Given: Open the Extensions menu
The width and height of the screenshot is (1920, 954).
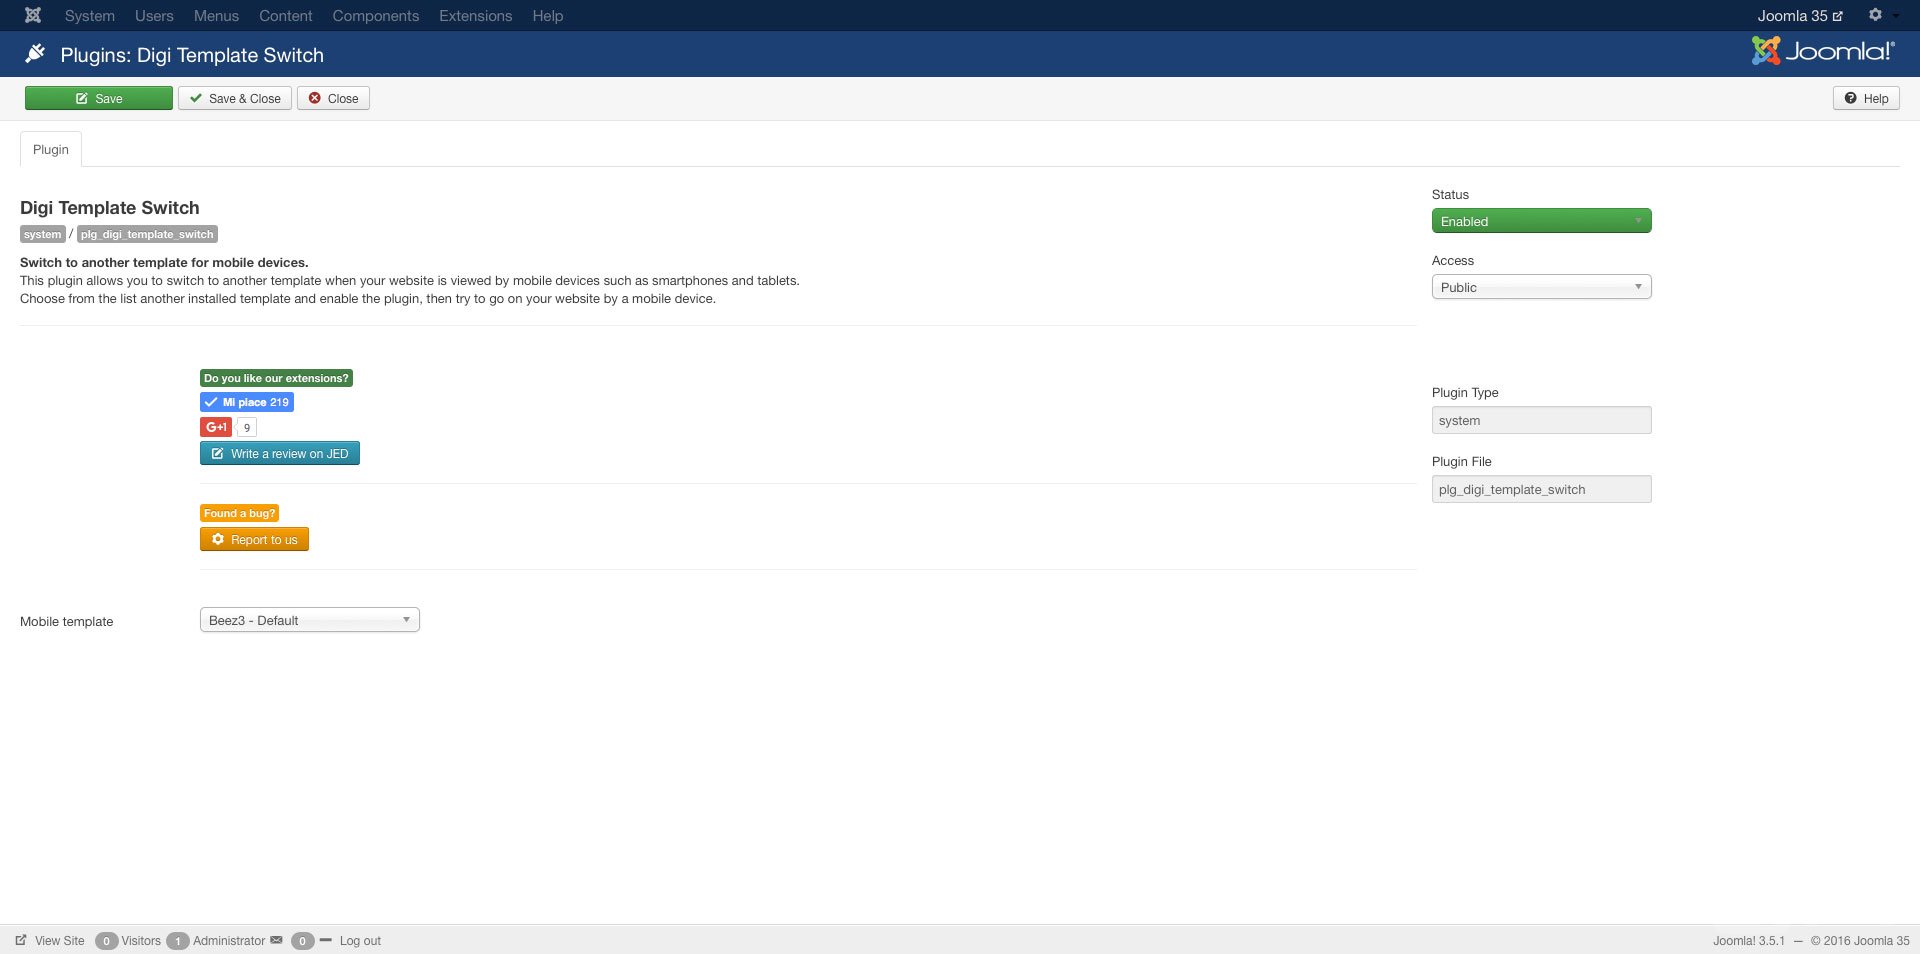Looking at the screenshot, I should point(475,16).
